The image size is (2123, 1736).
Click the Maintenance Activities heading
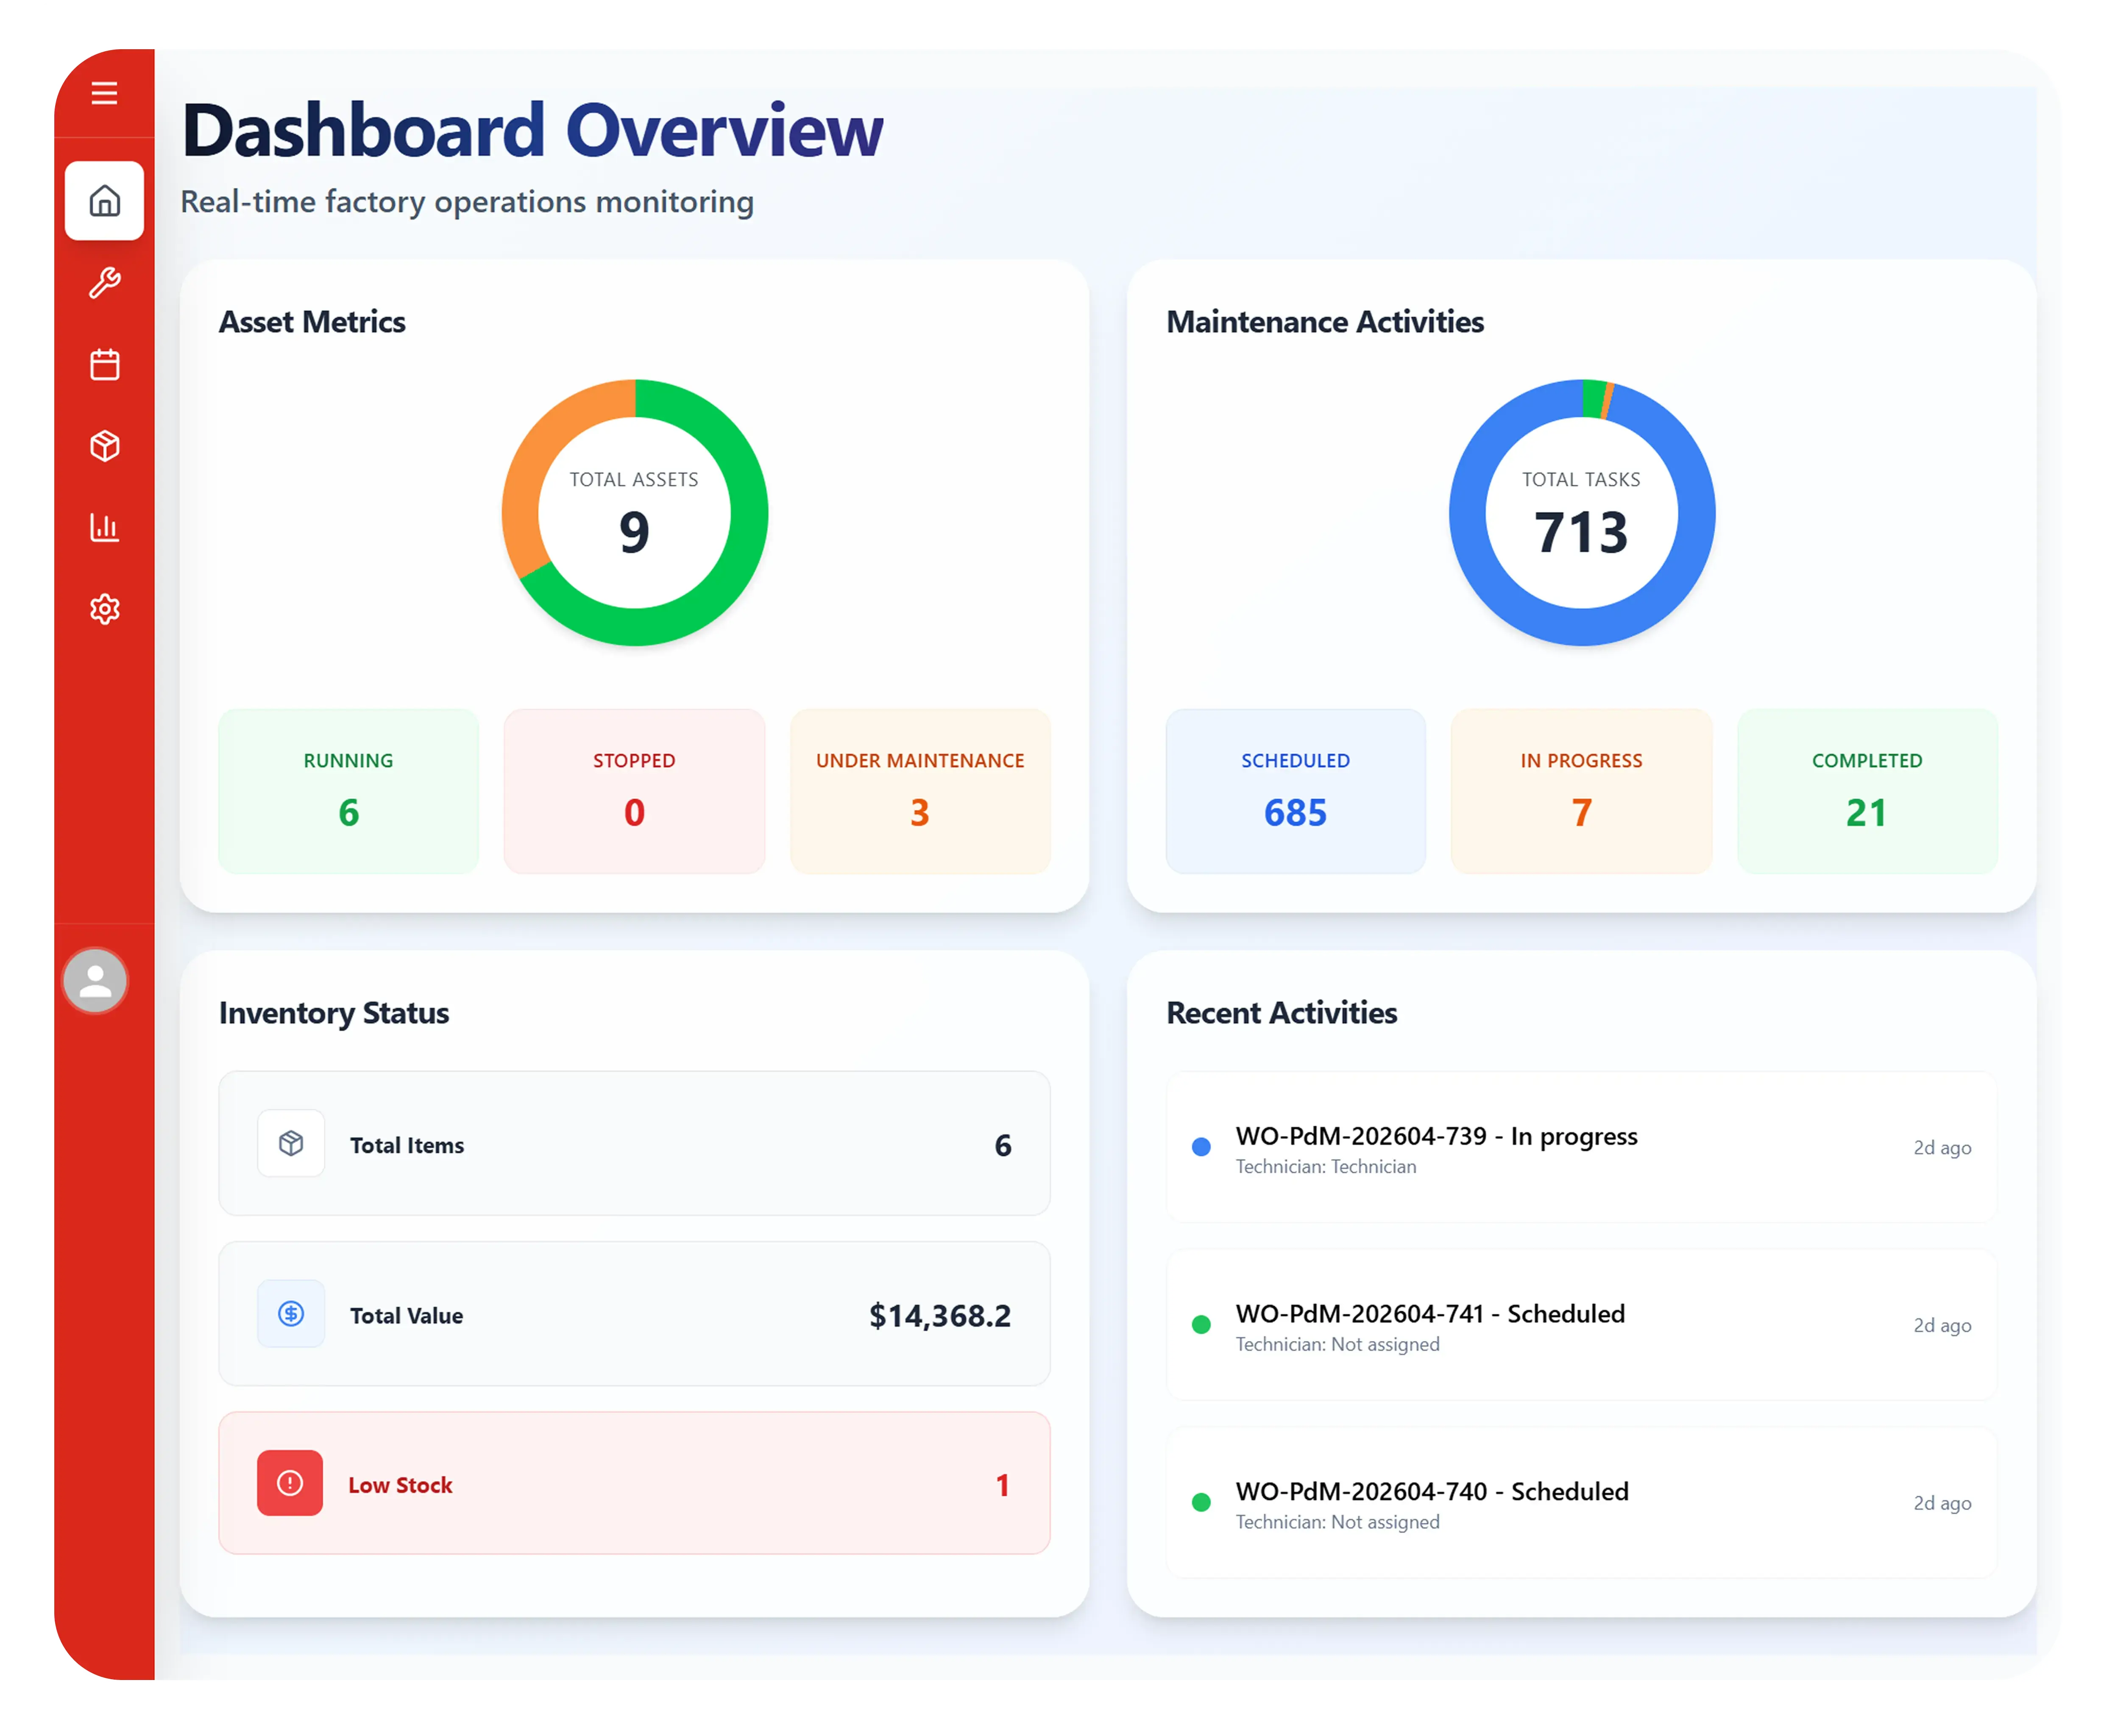click(1325, 322)
